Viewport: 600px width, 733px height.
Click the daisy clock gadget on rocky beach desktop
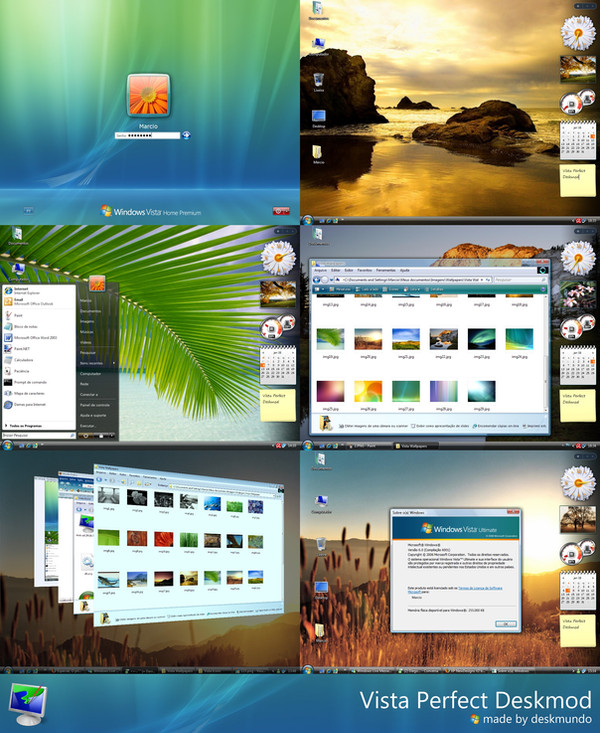point(578,33)
